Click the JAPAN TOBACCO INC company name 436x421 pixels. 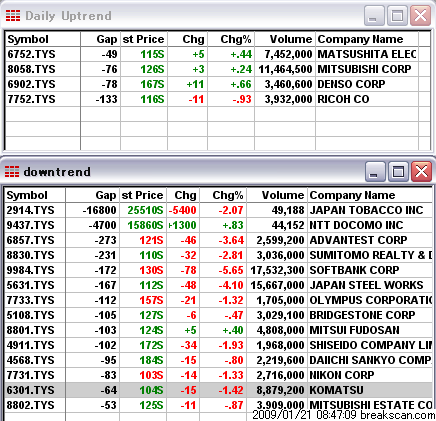[366, 210]
